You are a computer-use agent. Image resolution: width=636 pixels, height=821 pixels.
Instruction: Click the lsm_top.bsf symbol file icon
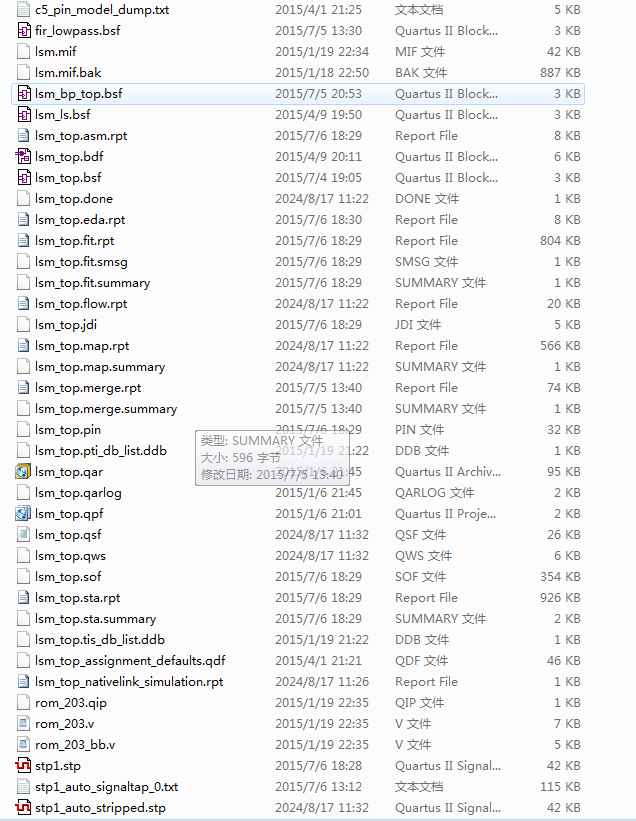(24, 177)
